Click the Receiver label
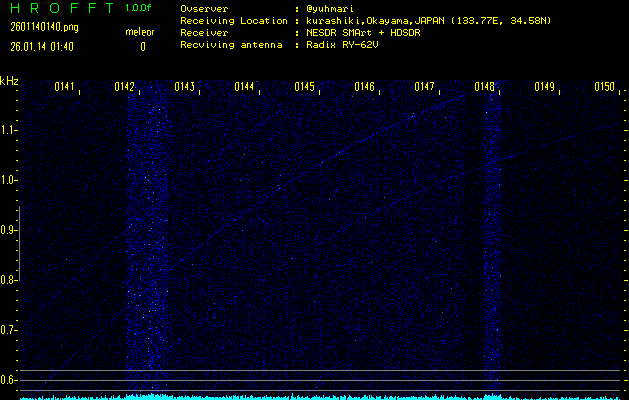629x400 pixels. [x=204, y=33]
